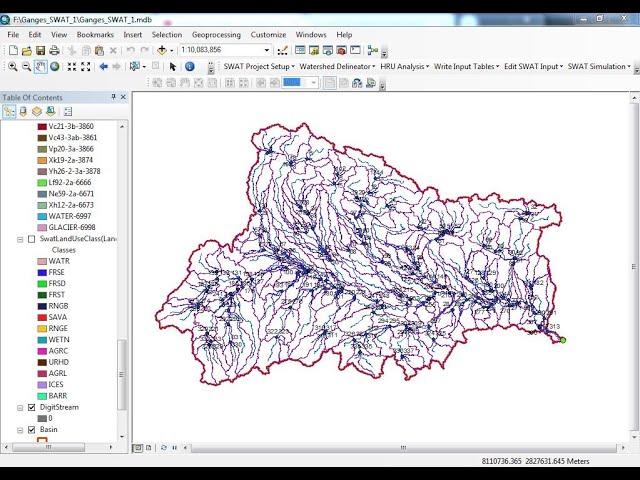Click the green outlet point on map
The width and height of the screenshot is (640, 480).
[563, 340]
